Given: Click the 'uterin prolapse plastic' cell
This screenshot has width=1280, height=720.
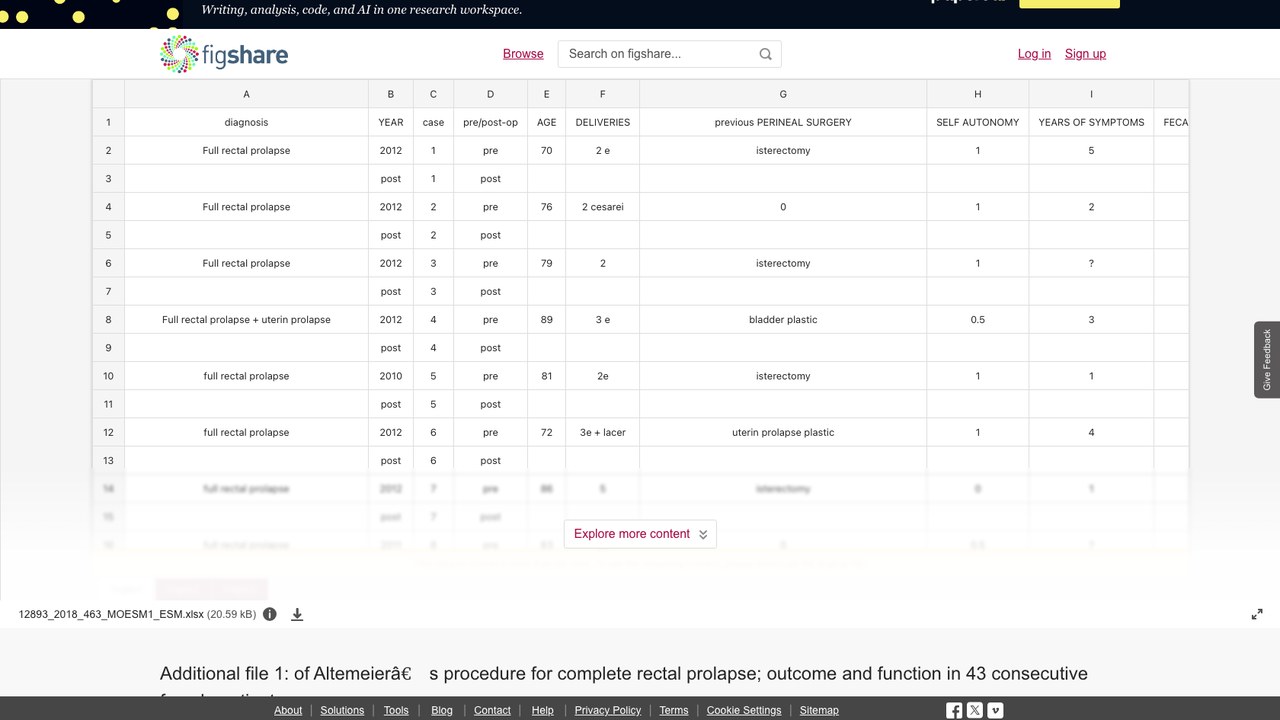Looking at the screenshot, I should [x=783, y=433].
